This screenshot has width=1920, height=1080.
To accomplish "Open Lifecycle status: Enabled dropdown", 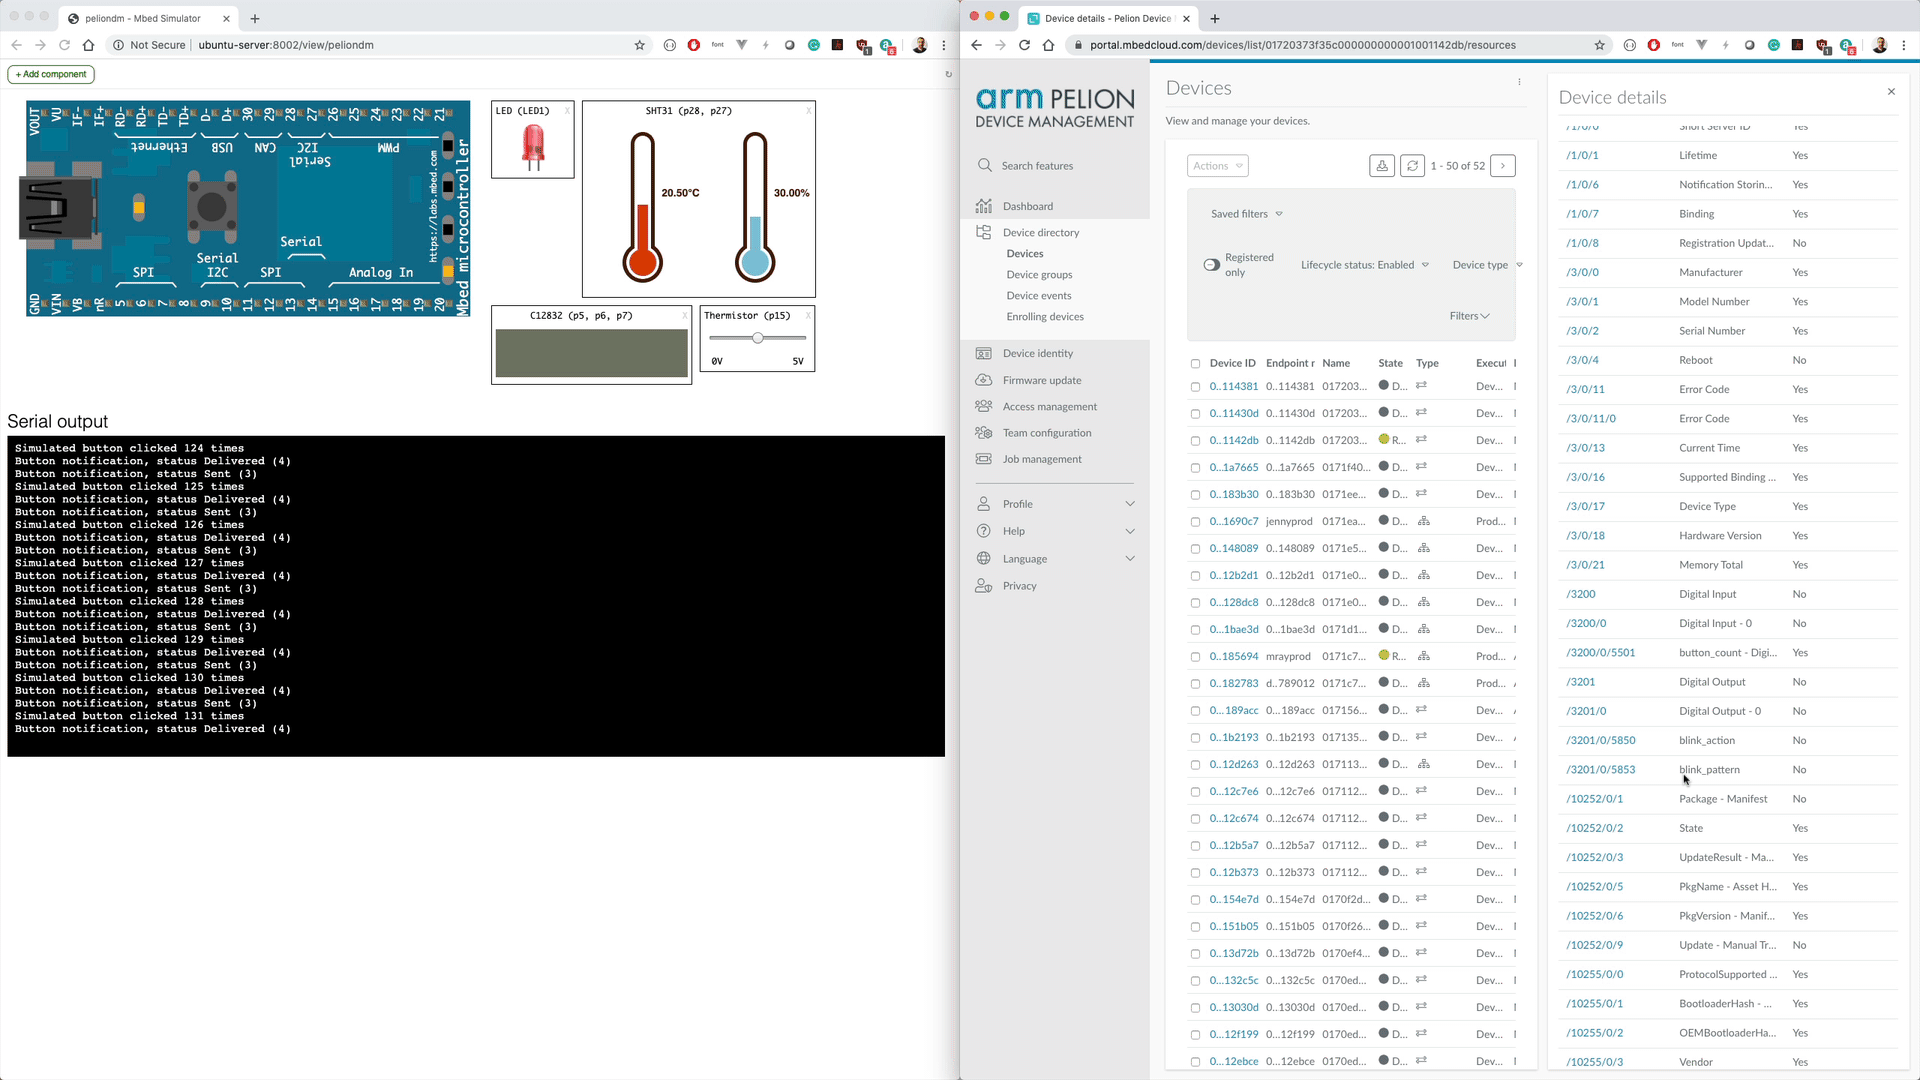I will (x=1365, y=265).
